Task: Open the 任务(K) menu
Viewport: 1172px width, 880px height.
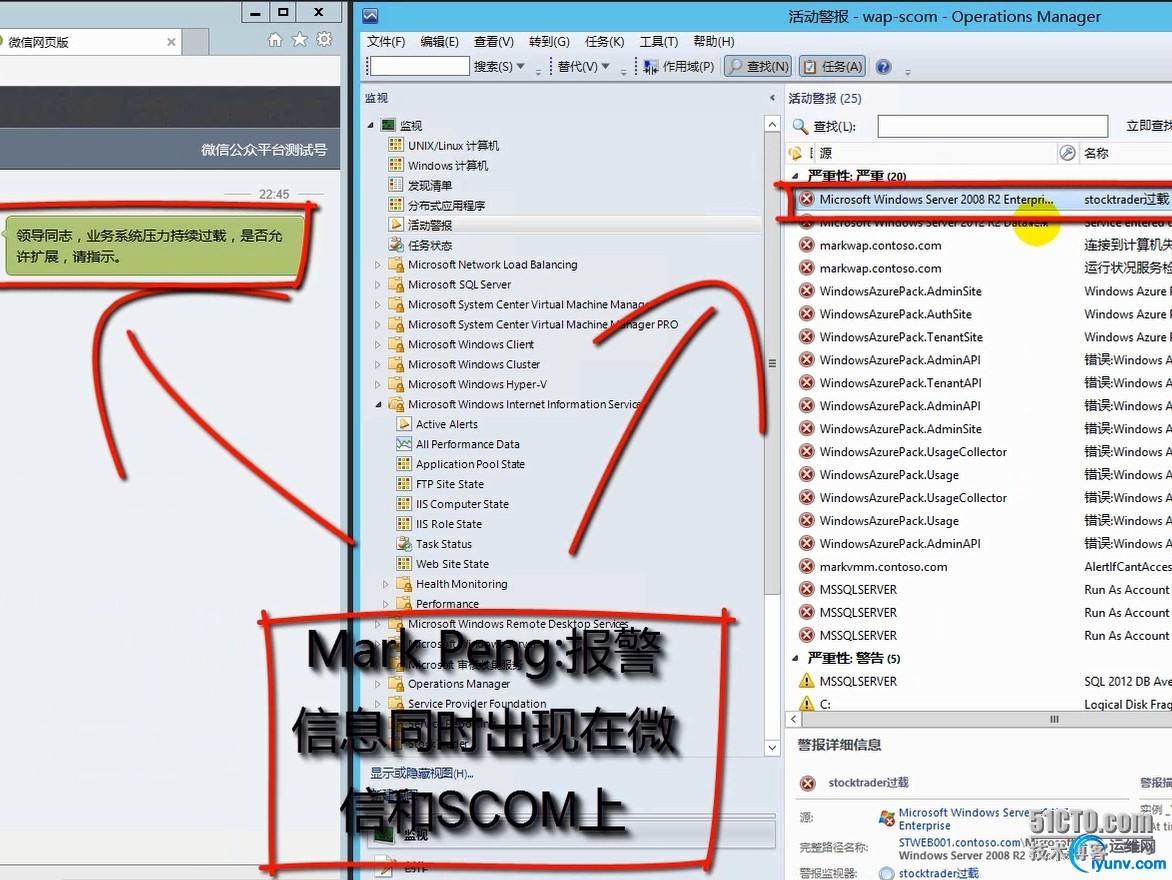Action: coord(604,42)
